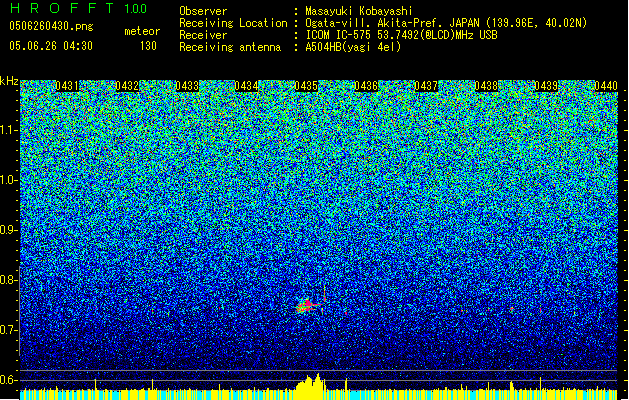This screenshot has width=629, height=400.
Task: Click the Receiving antenna label
Action: pyautogui.click(x=230, y=47)
